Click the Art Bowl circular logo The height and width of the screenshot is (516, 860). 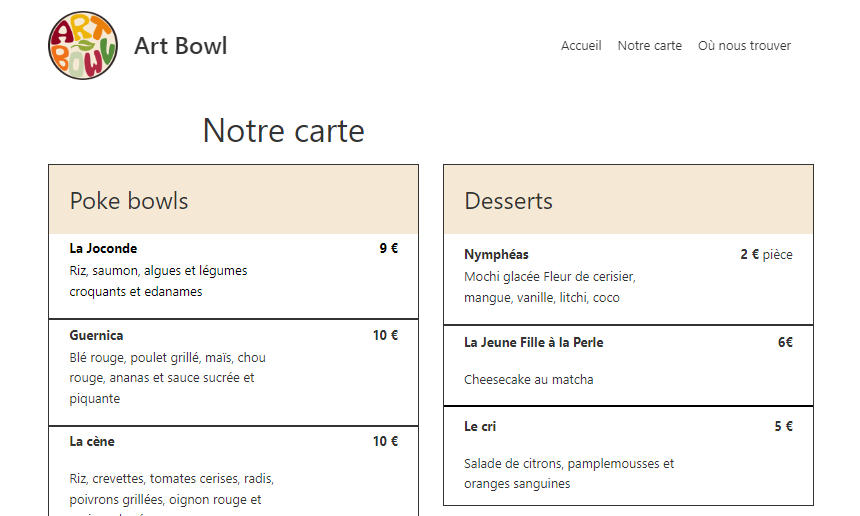coord(83,46)
